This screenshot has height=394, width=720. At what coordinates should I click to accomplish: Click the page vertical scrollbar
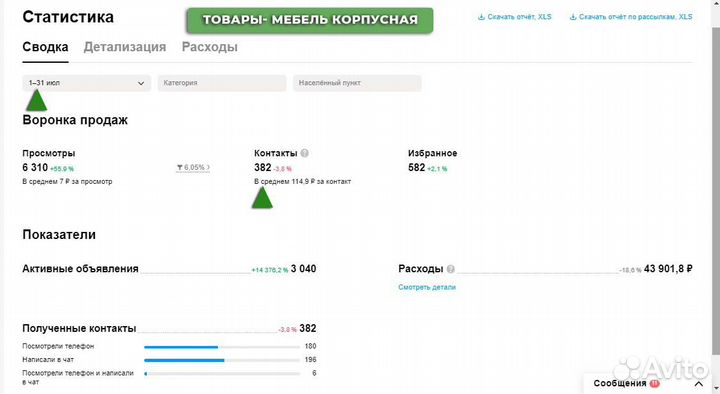(x=716, y=191)
